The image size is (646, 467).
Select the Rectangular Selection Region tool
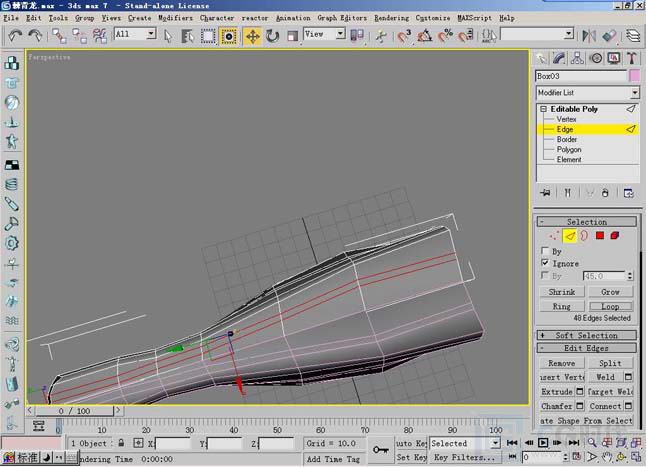click(x=208, y=36)
